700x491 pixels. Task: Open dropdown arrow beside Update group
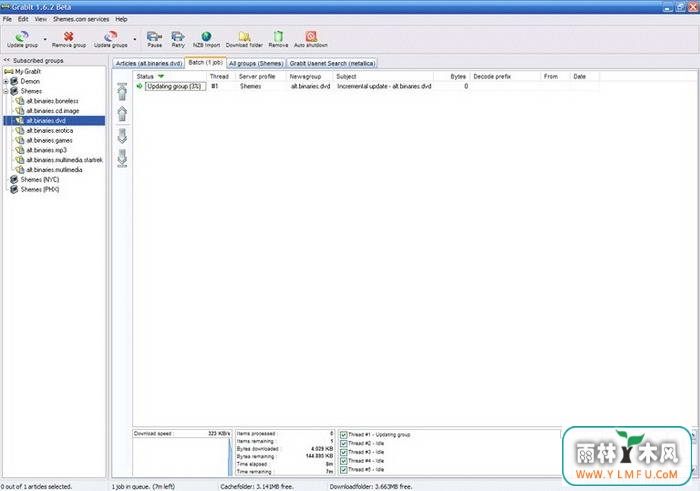[45, 39]
